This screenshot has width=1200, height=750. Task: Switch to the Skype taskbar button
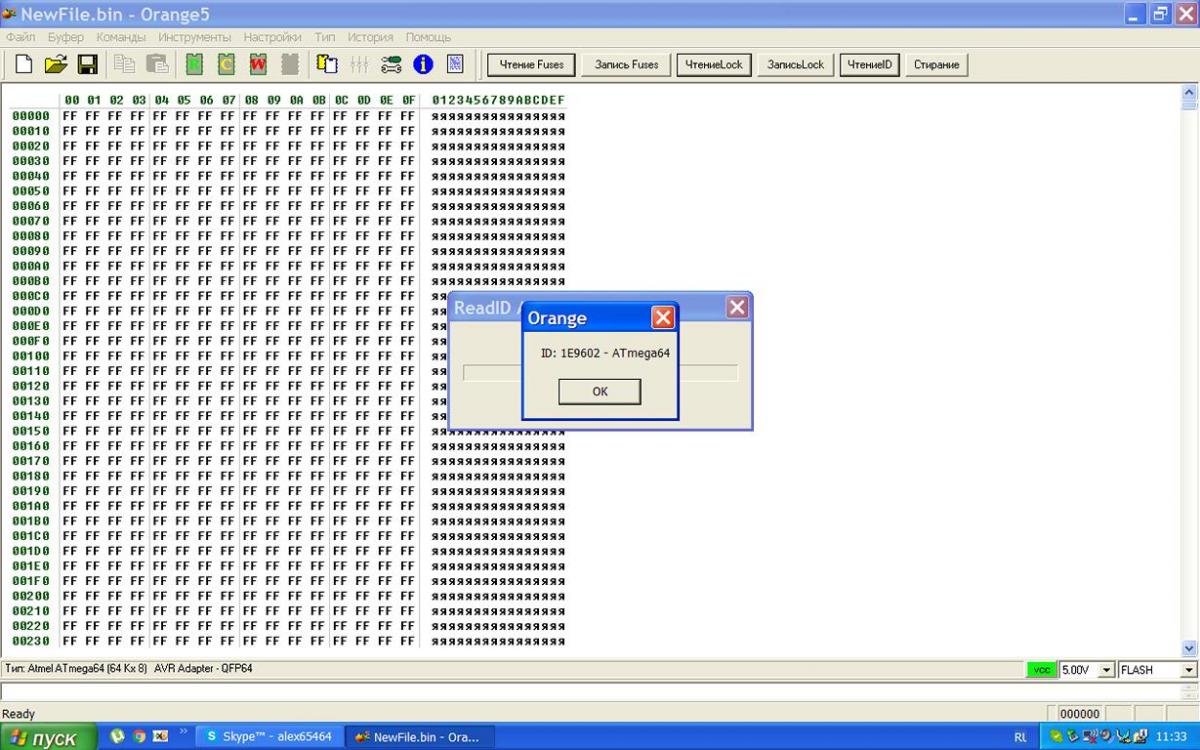[x=269, y=737]
